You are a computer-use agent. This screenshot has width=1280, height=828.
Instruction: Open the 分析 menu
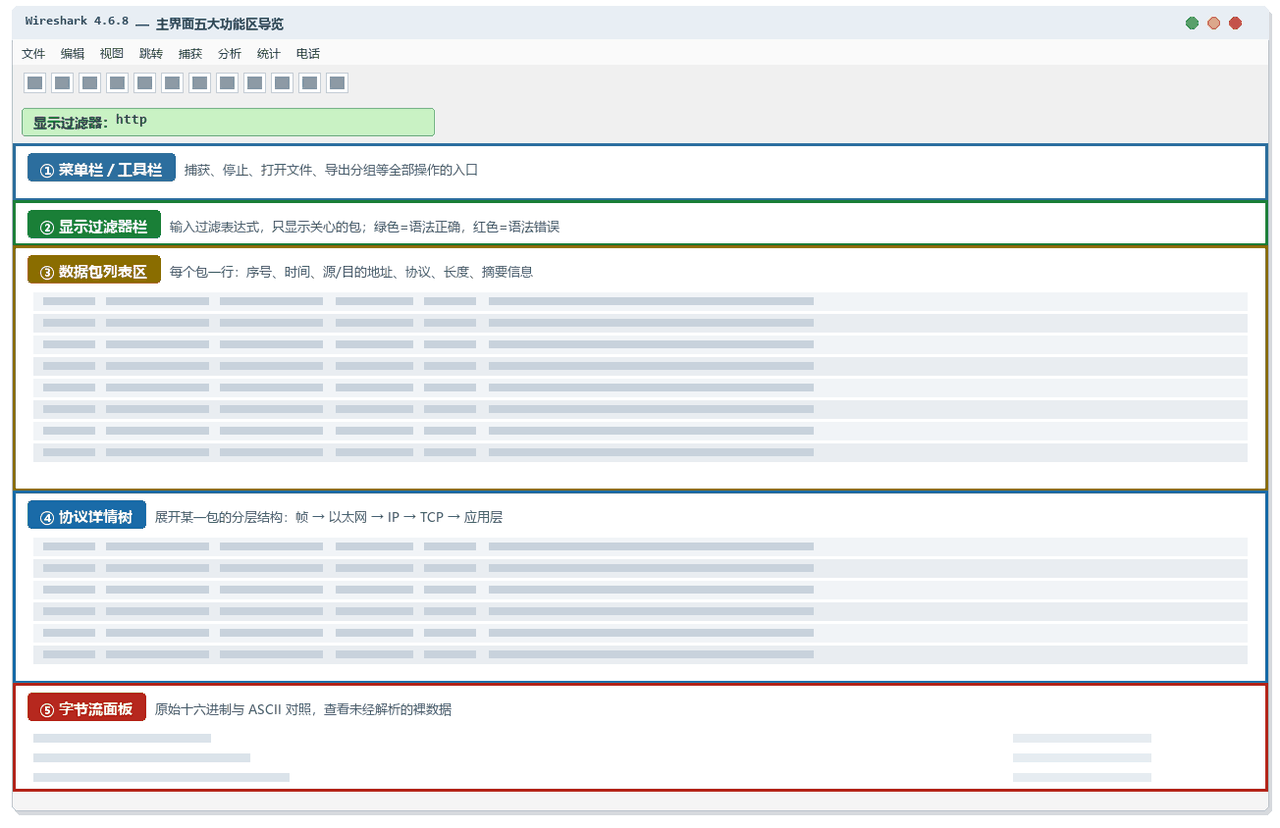pos(230,54)
